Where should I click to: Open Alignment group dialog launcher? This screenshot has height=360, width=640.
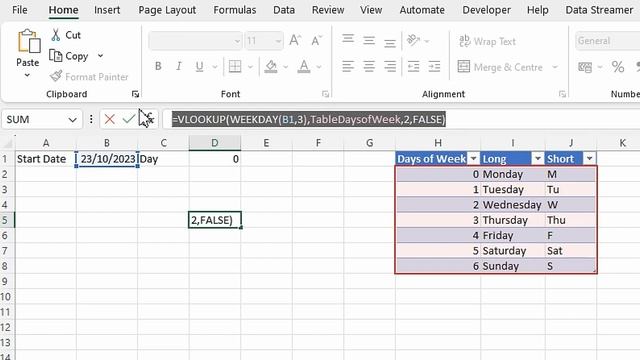point(562,94)
